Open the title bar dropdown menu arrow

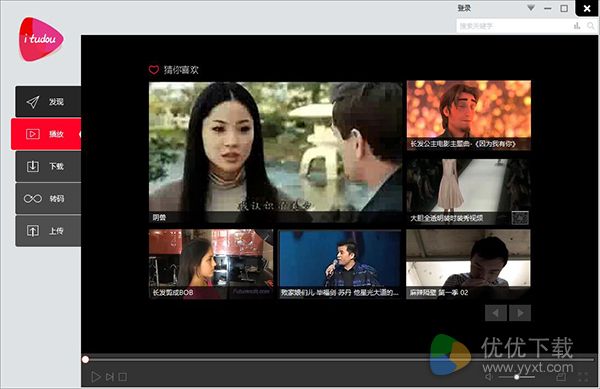531,8
